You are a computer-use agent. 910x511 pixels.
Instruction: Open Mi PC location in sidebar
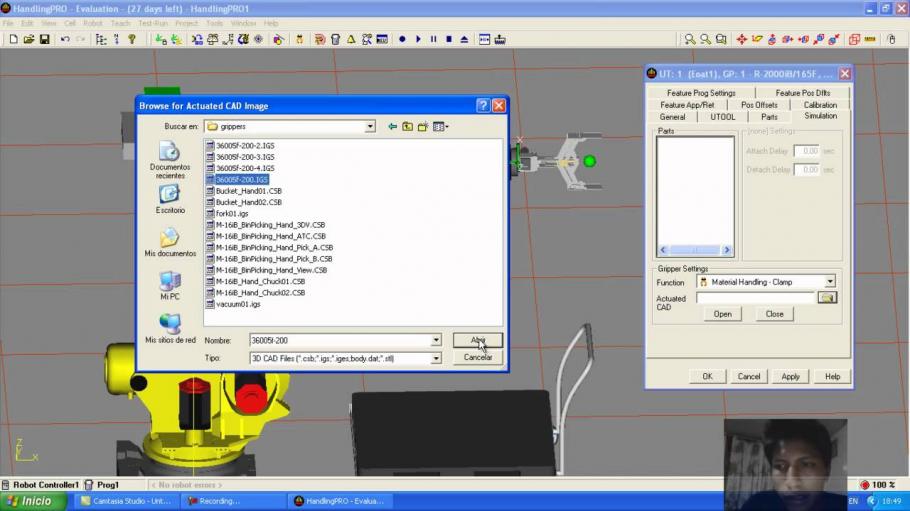(170, 285)
